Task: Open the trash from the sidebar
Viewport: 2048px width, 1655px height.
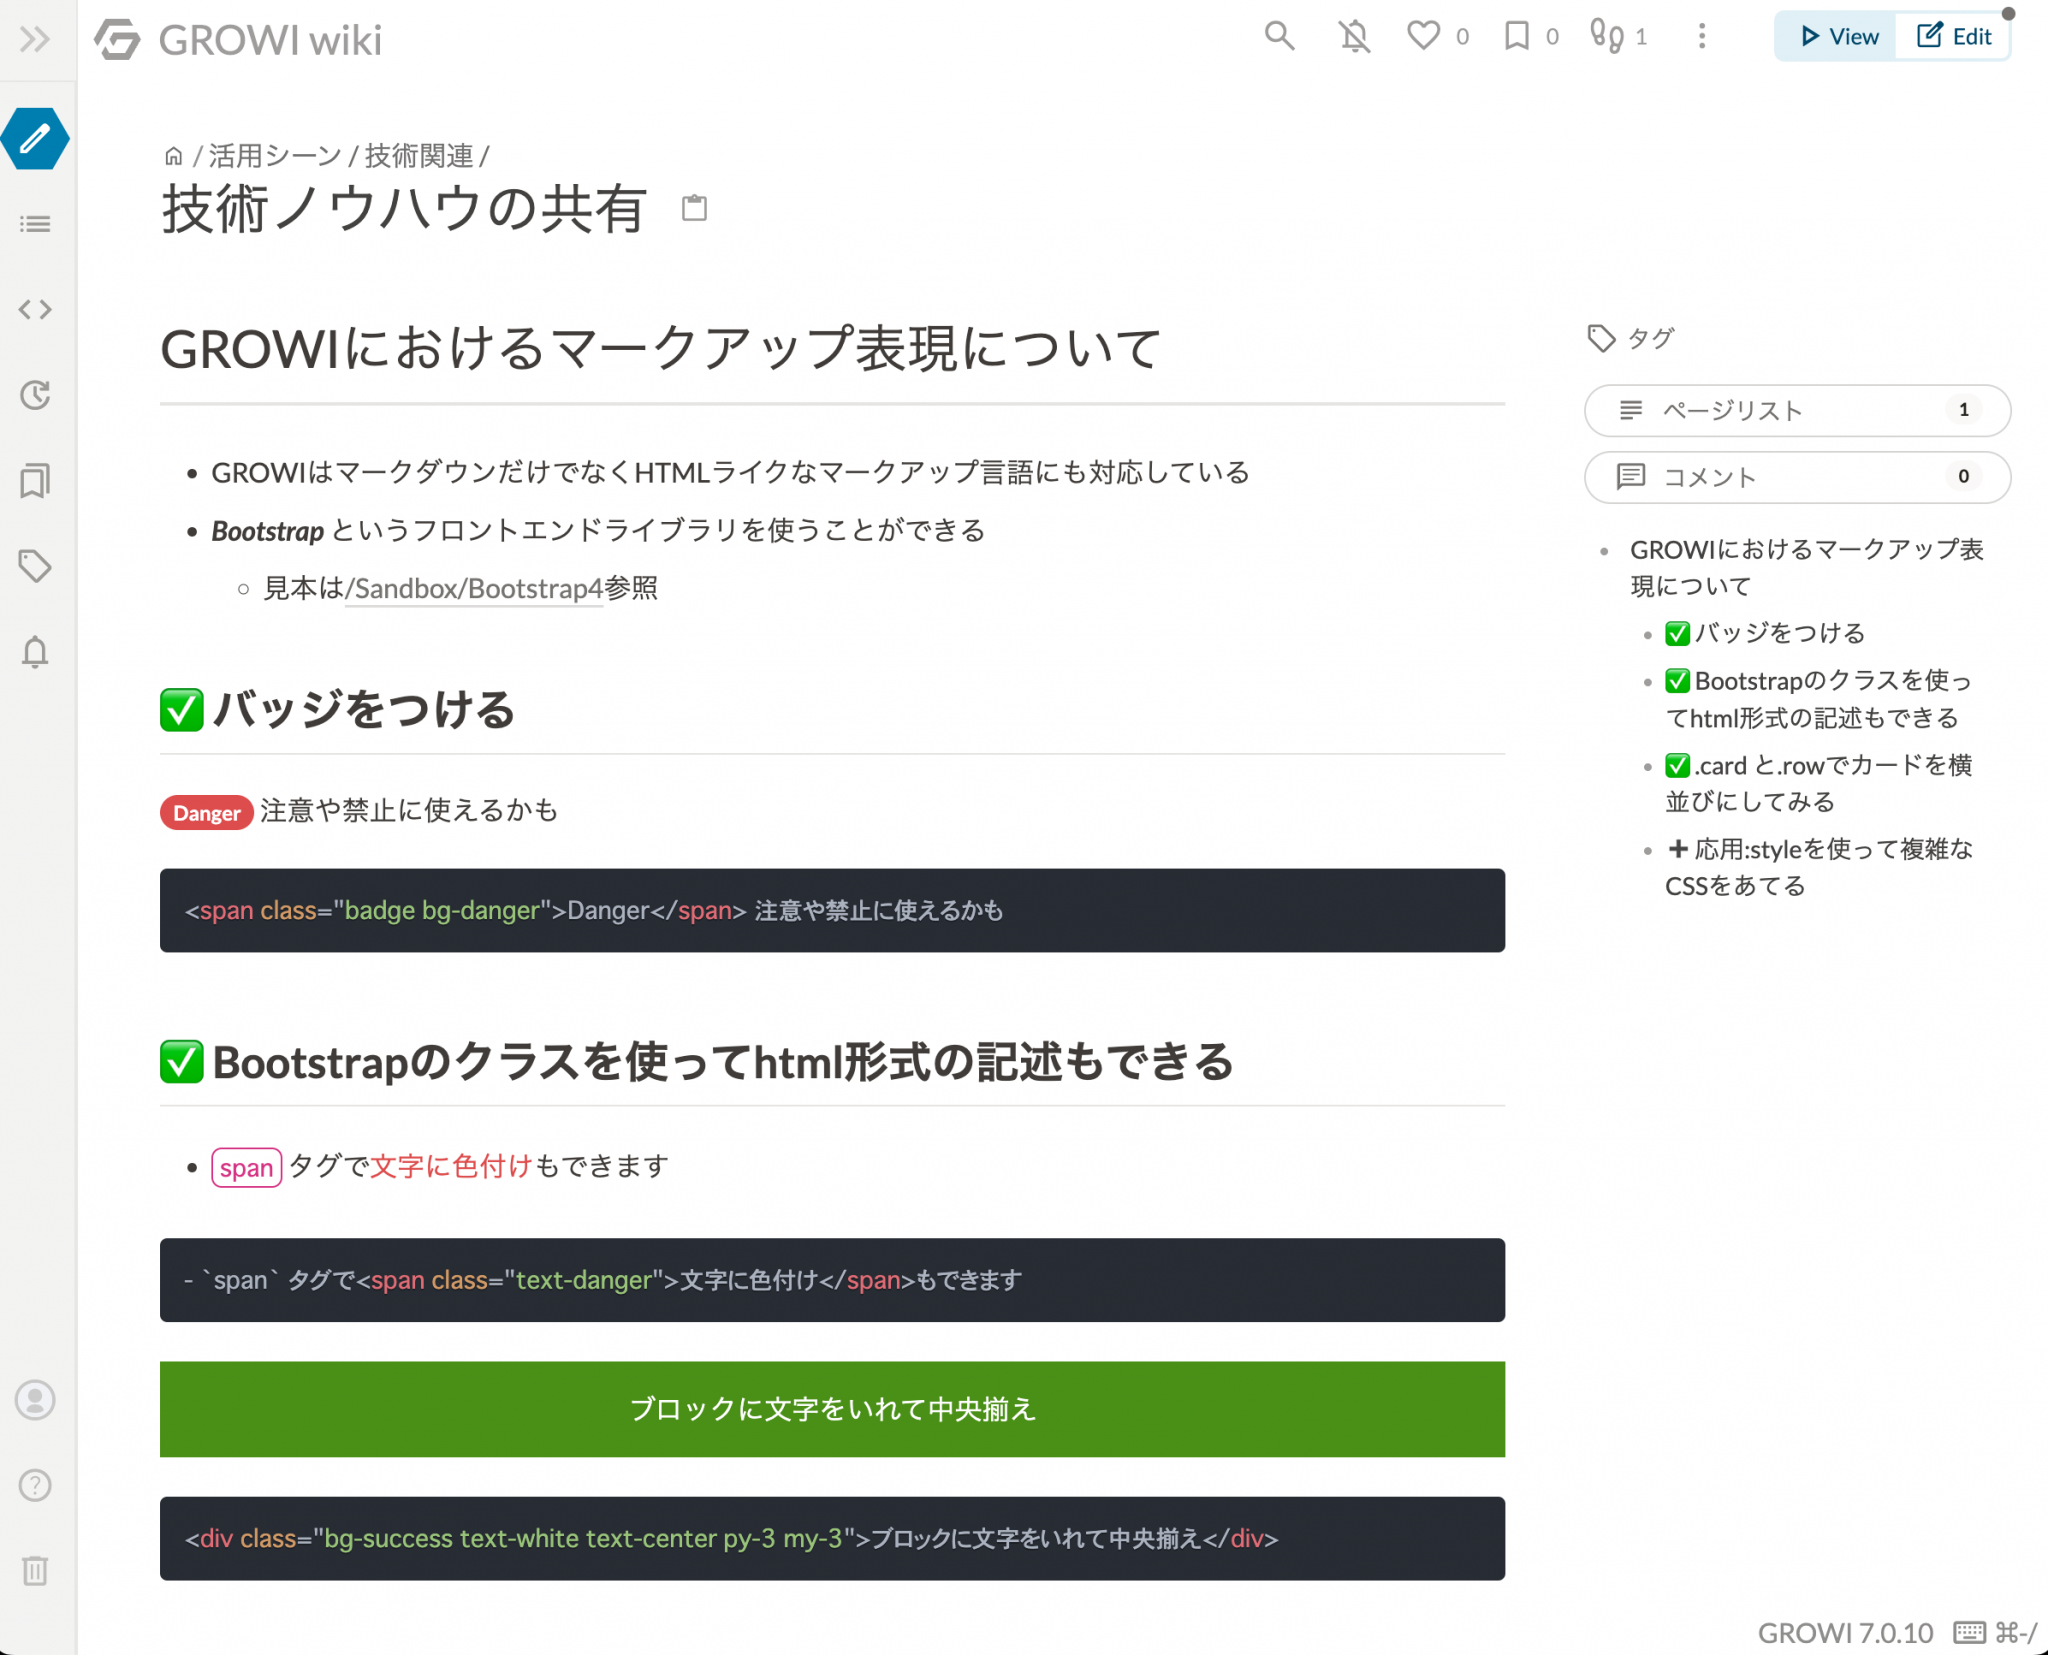Action: pyautogui.click(x=35, y=1571)
